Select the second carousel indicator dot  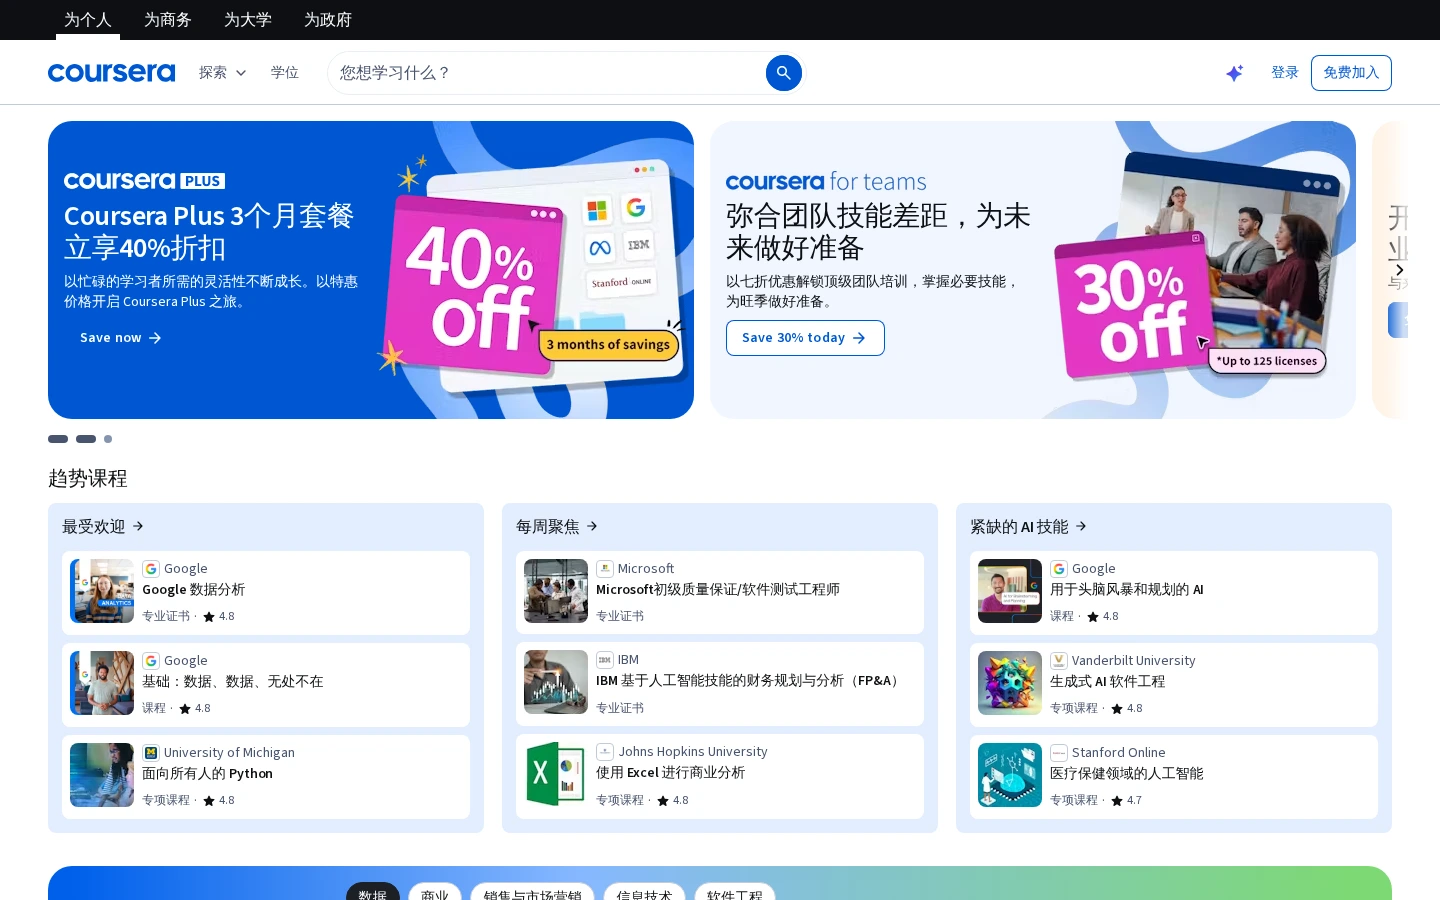click(x=86, y=439)
